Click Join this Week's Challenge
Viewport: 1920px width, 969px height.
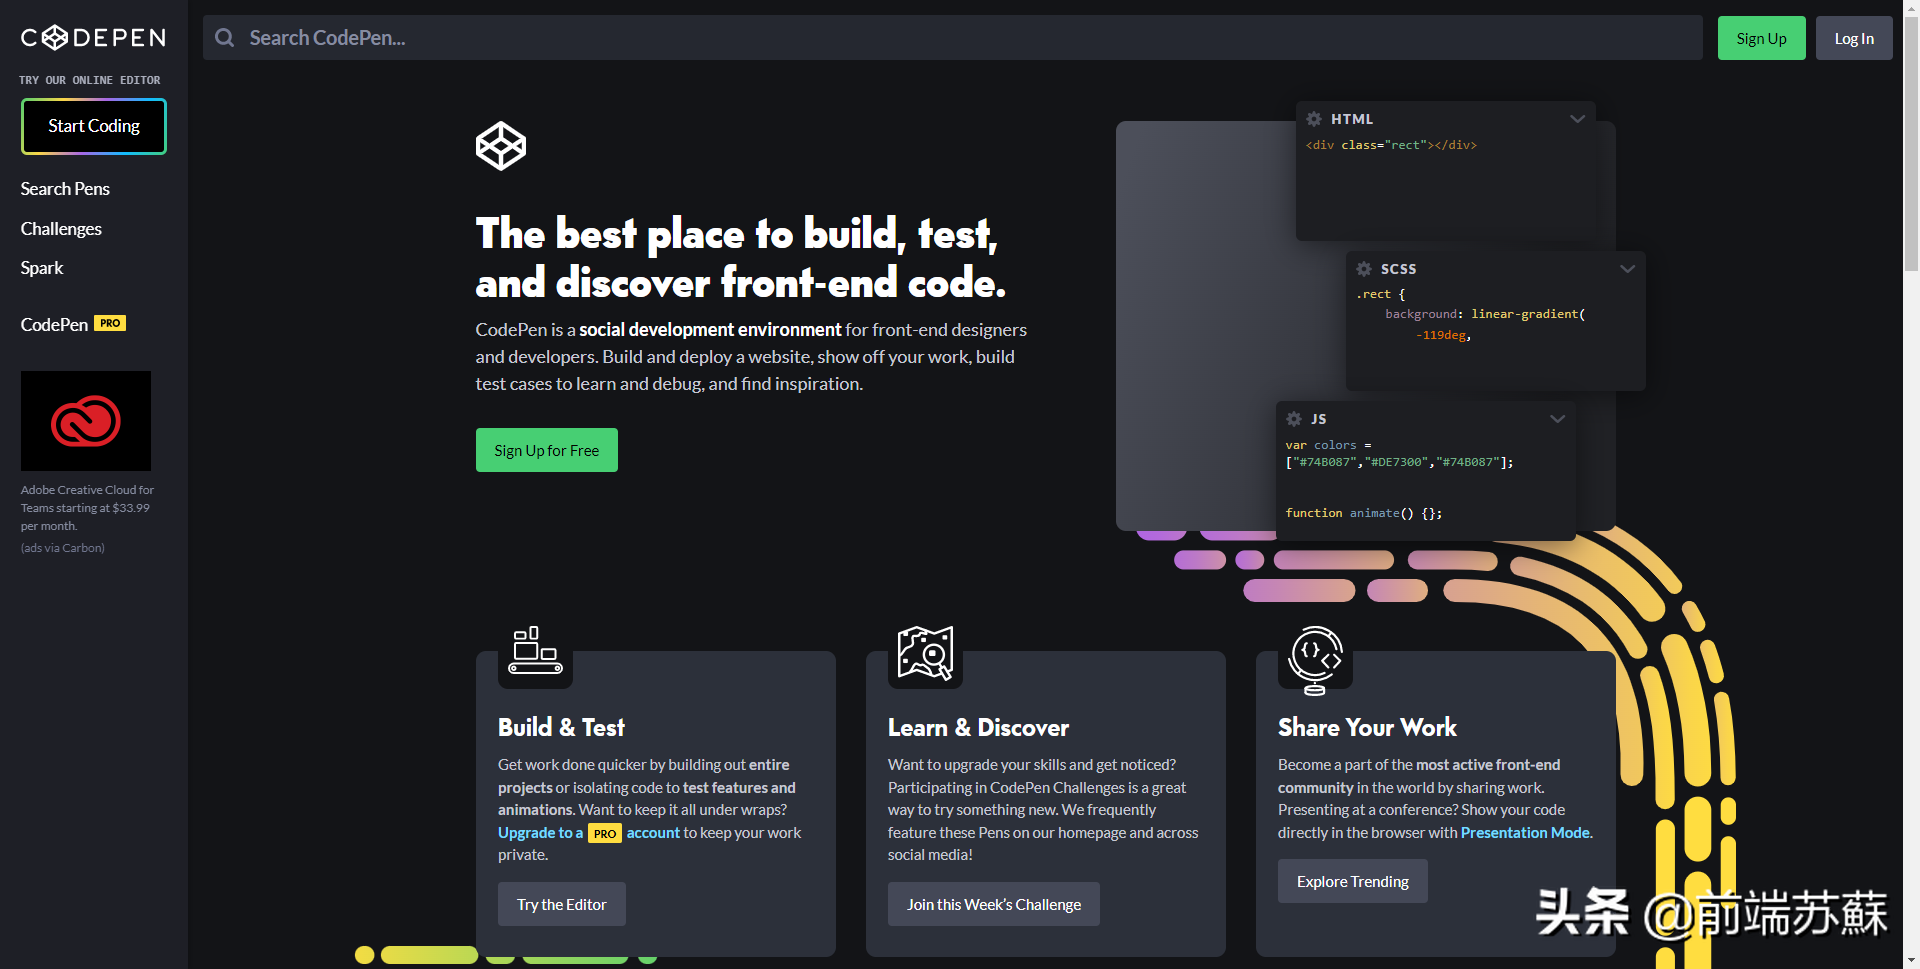(994, 904)
